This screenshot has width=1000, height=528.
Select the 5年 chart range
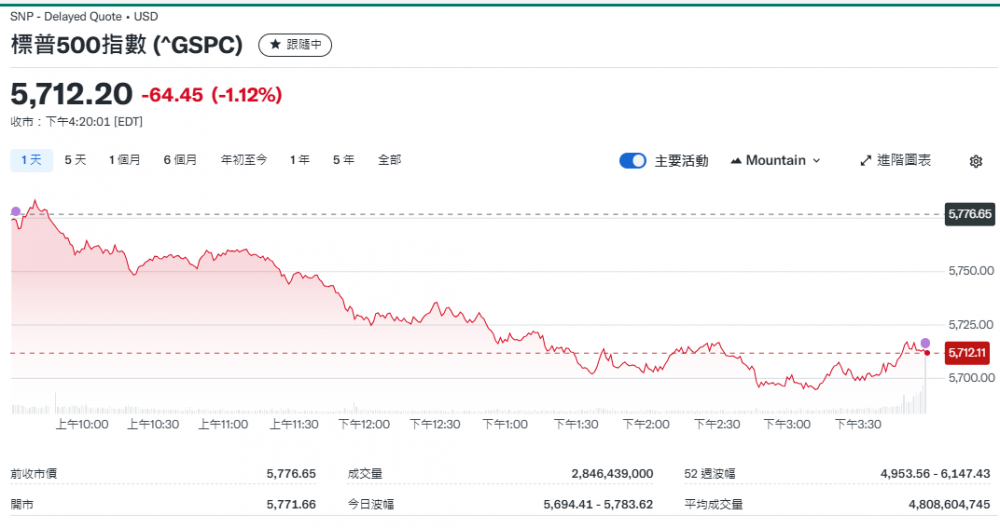[x=343, y=160]
